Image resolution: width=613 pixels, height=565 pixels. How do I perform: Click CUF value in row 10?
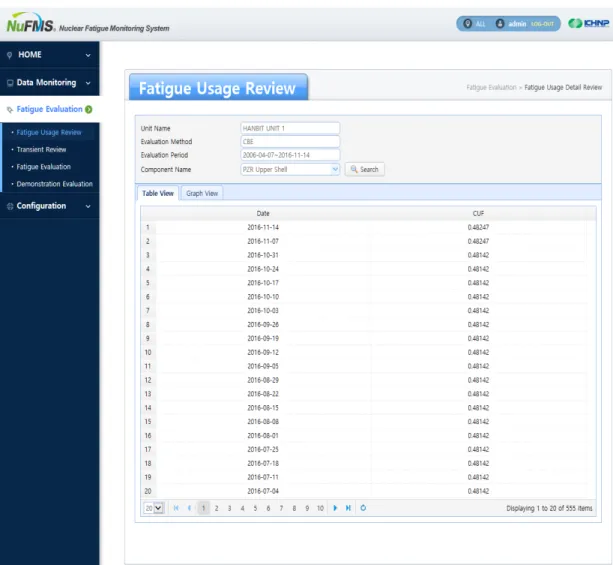tap(478, 352)
